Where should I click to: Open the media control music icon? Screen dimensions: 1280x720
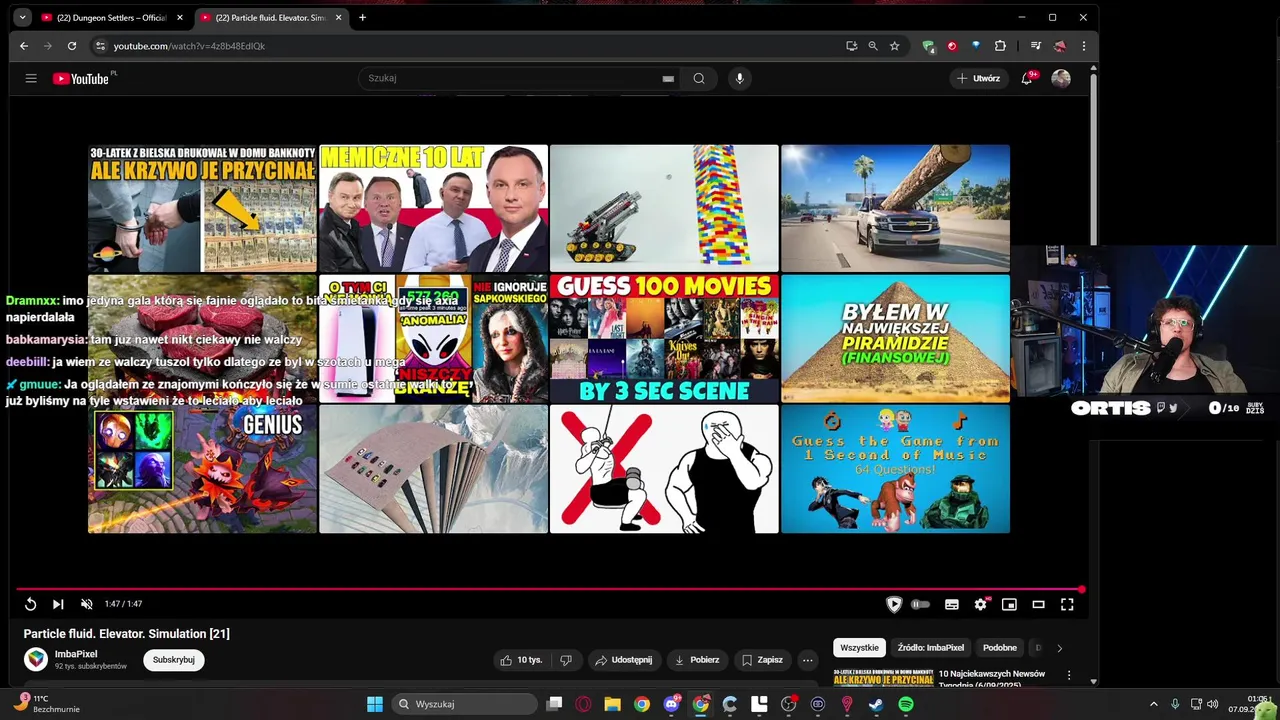pos(1036,46)
